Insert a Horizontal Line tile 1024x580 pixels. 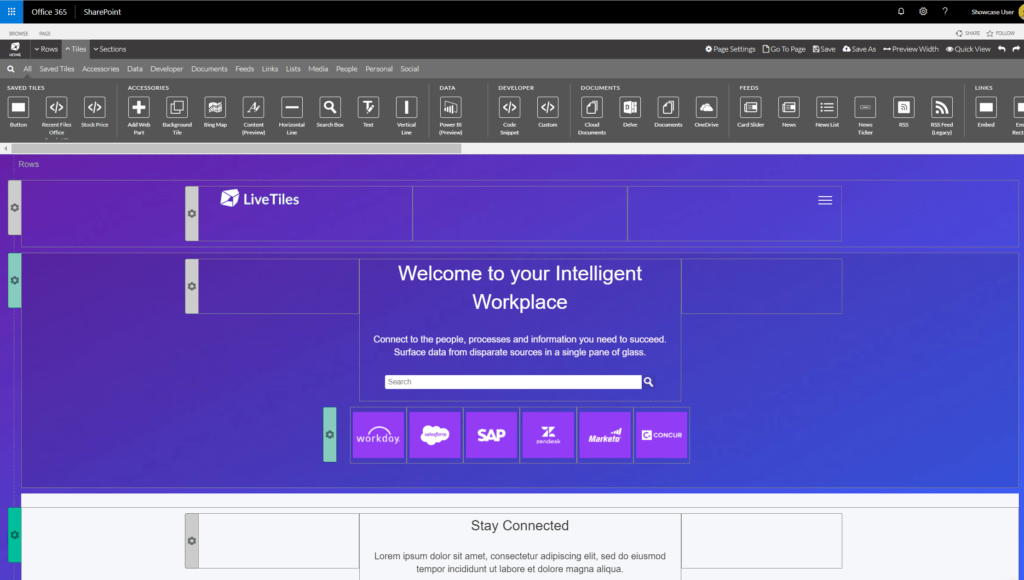coord(292,108)
